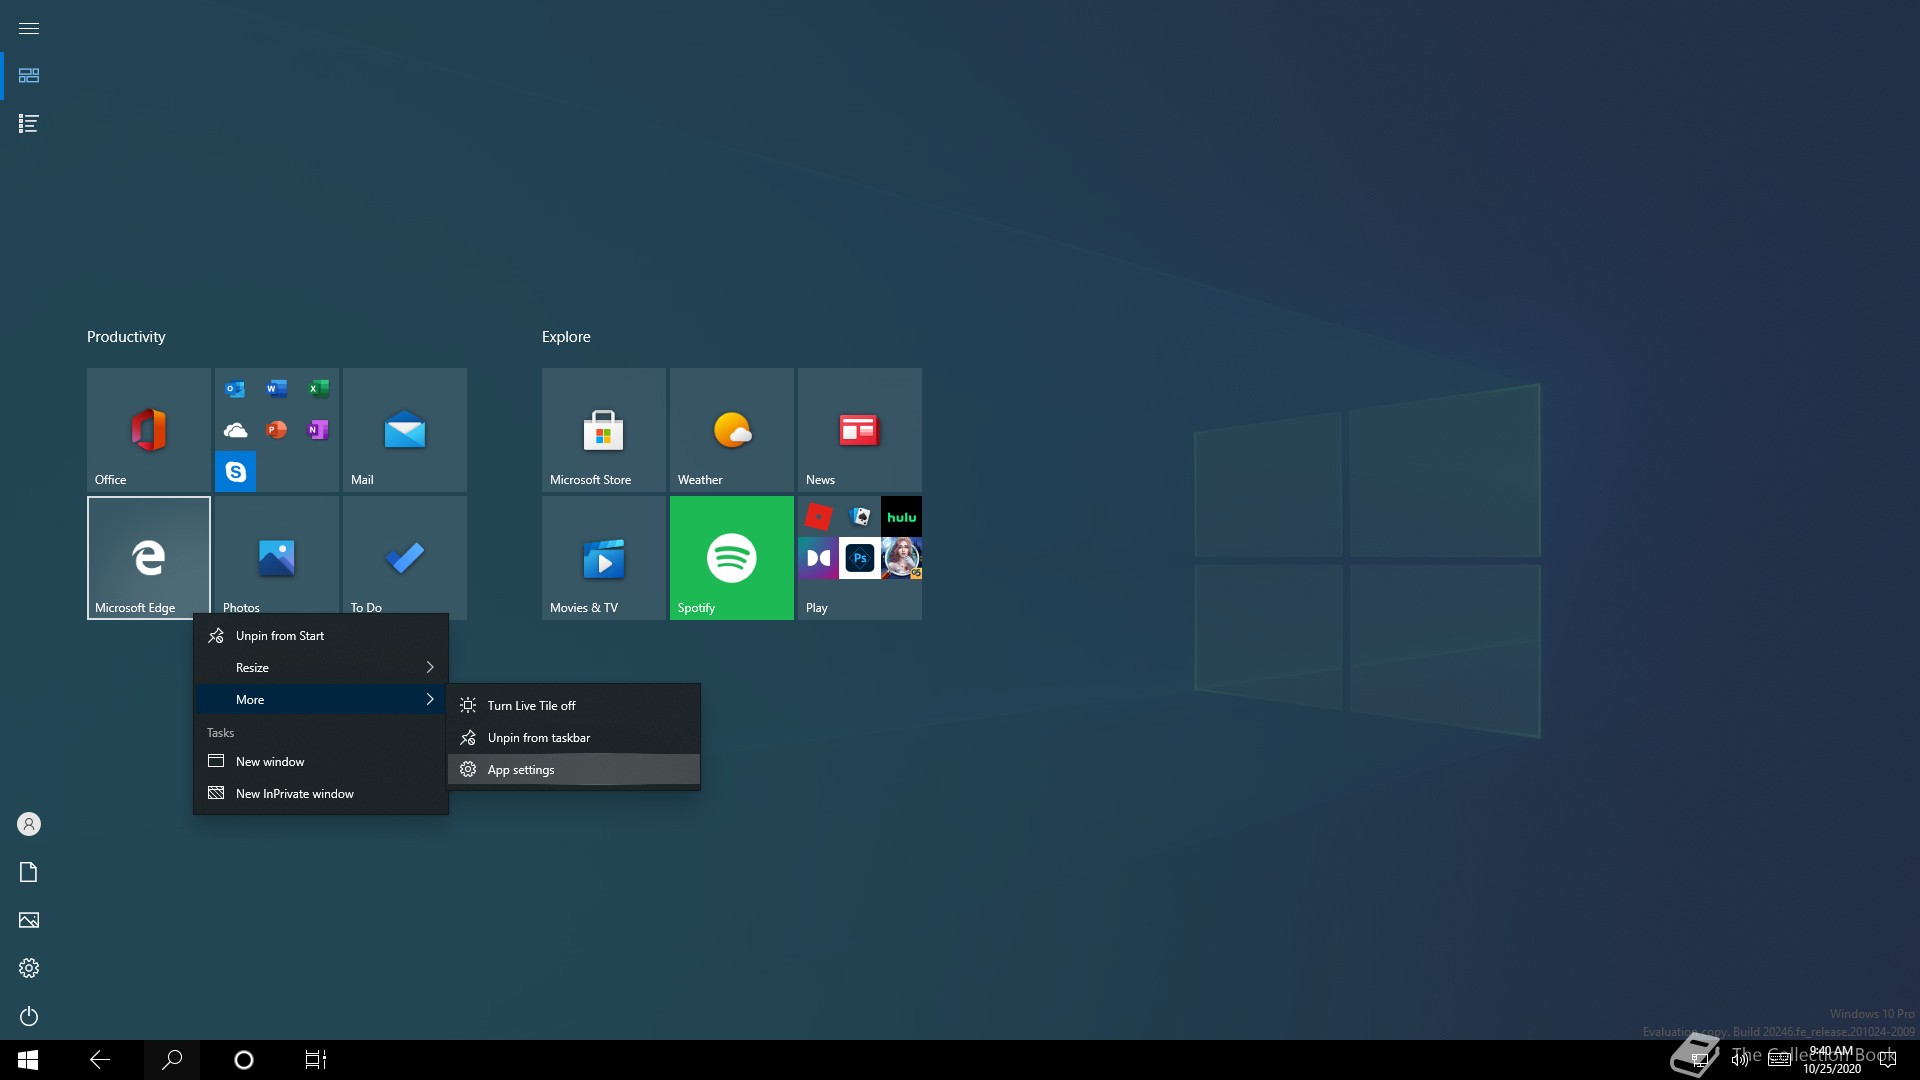
Task: Expand the Start hamburger menu
Action: tap(29, 28)
